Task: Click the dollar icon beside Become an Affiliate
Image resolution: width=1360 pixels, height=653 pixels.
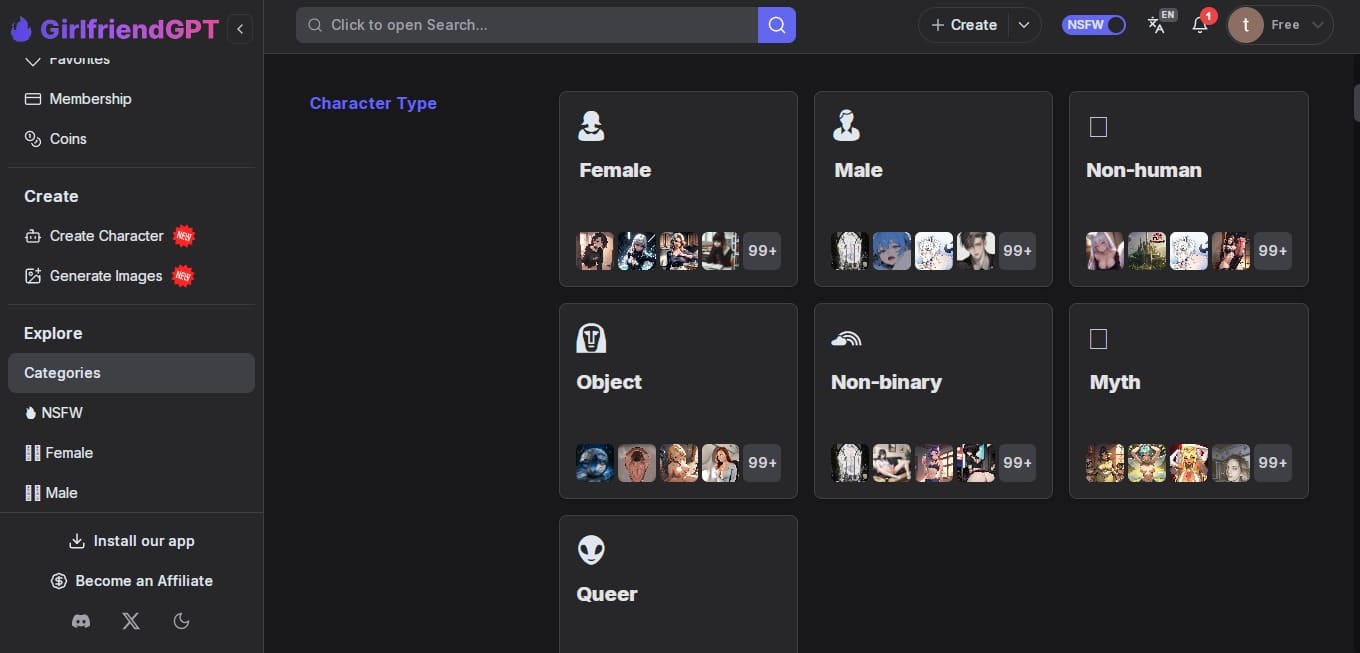Action: (x=58, y=581)
